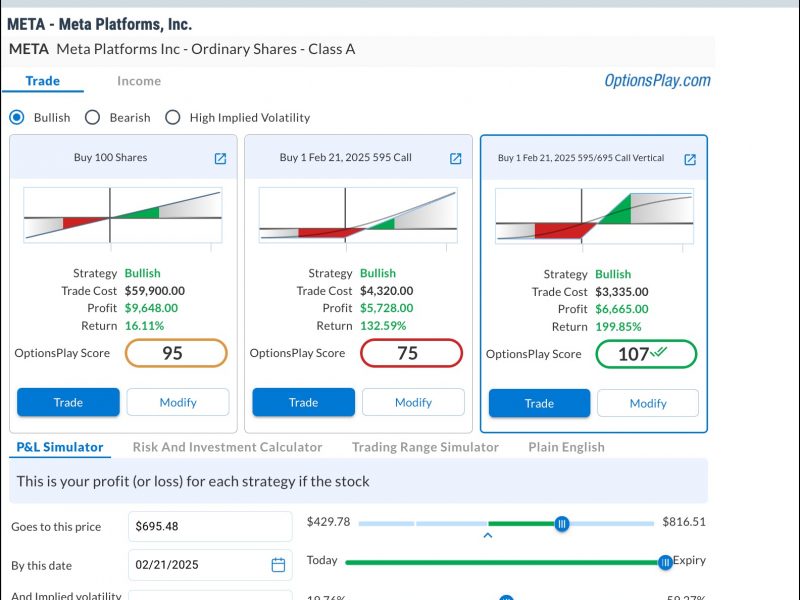Open Risk And Investment Calculator tab
Image resolution: width=800 pixels, height=600 pixels.
(228, 447)
